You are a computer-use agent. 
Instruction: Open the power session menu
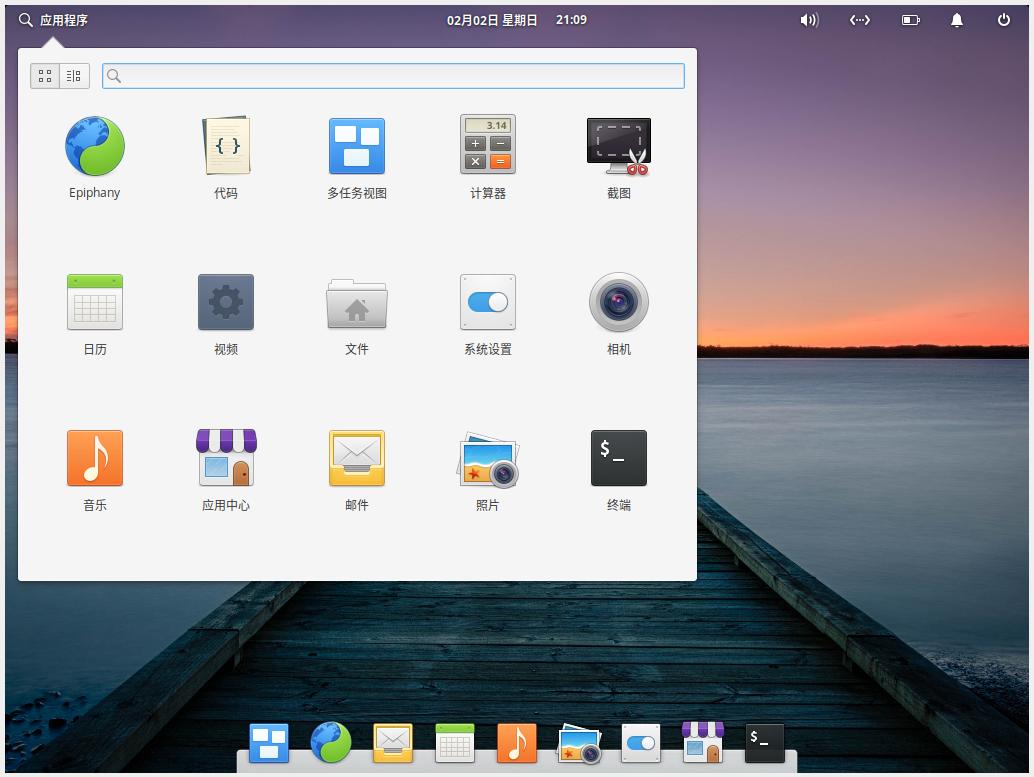(1005, 19)
